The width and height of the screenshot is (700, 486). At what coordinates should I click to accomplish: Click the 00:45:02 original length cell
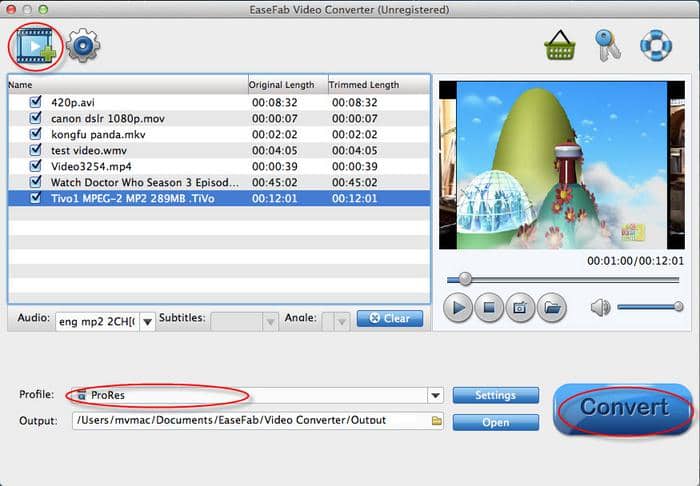point(275,183)
